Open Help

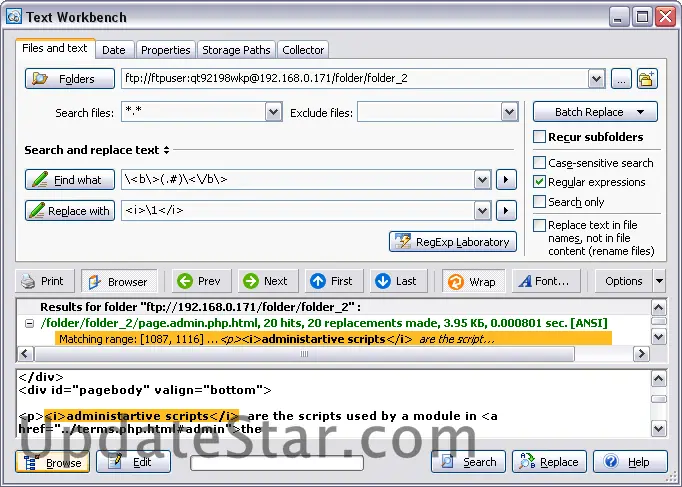click(630, 462)
